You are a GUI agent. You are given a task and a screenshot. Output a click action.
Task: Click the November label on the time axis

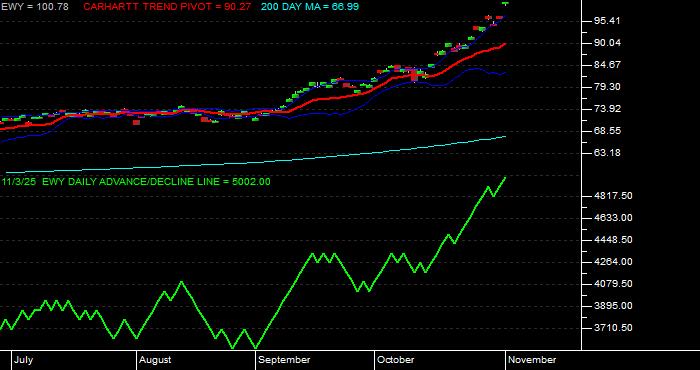532,360
